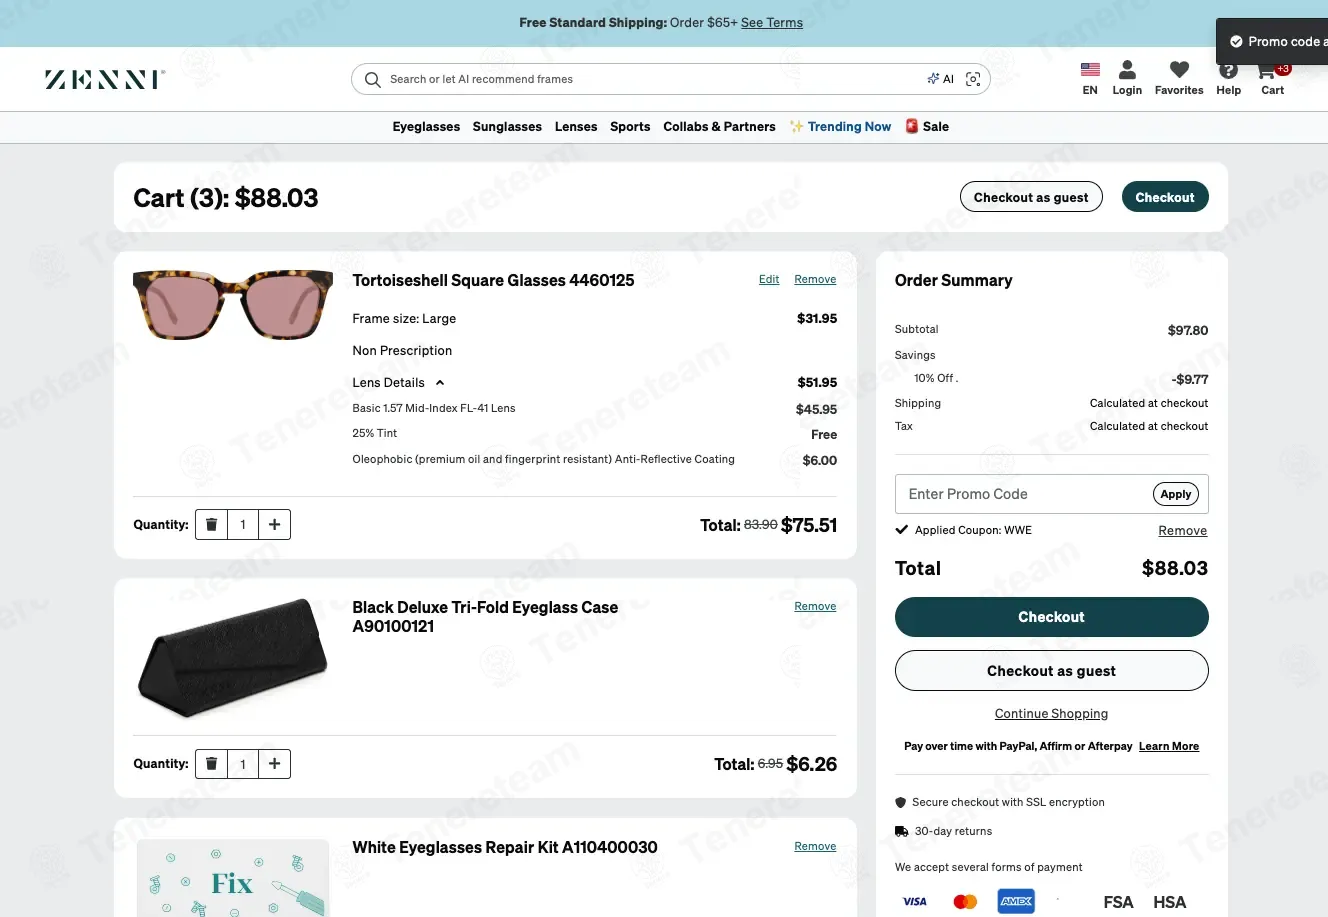This screenshot has height=917, width=1328.
Task: Increase Tortoiseshell glasses quantity with plus
Action: (x=274, y=525)
